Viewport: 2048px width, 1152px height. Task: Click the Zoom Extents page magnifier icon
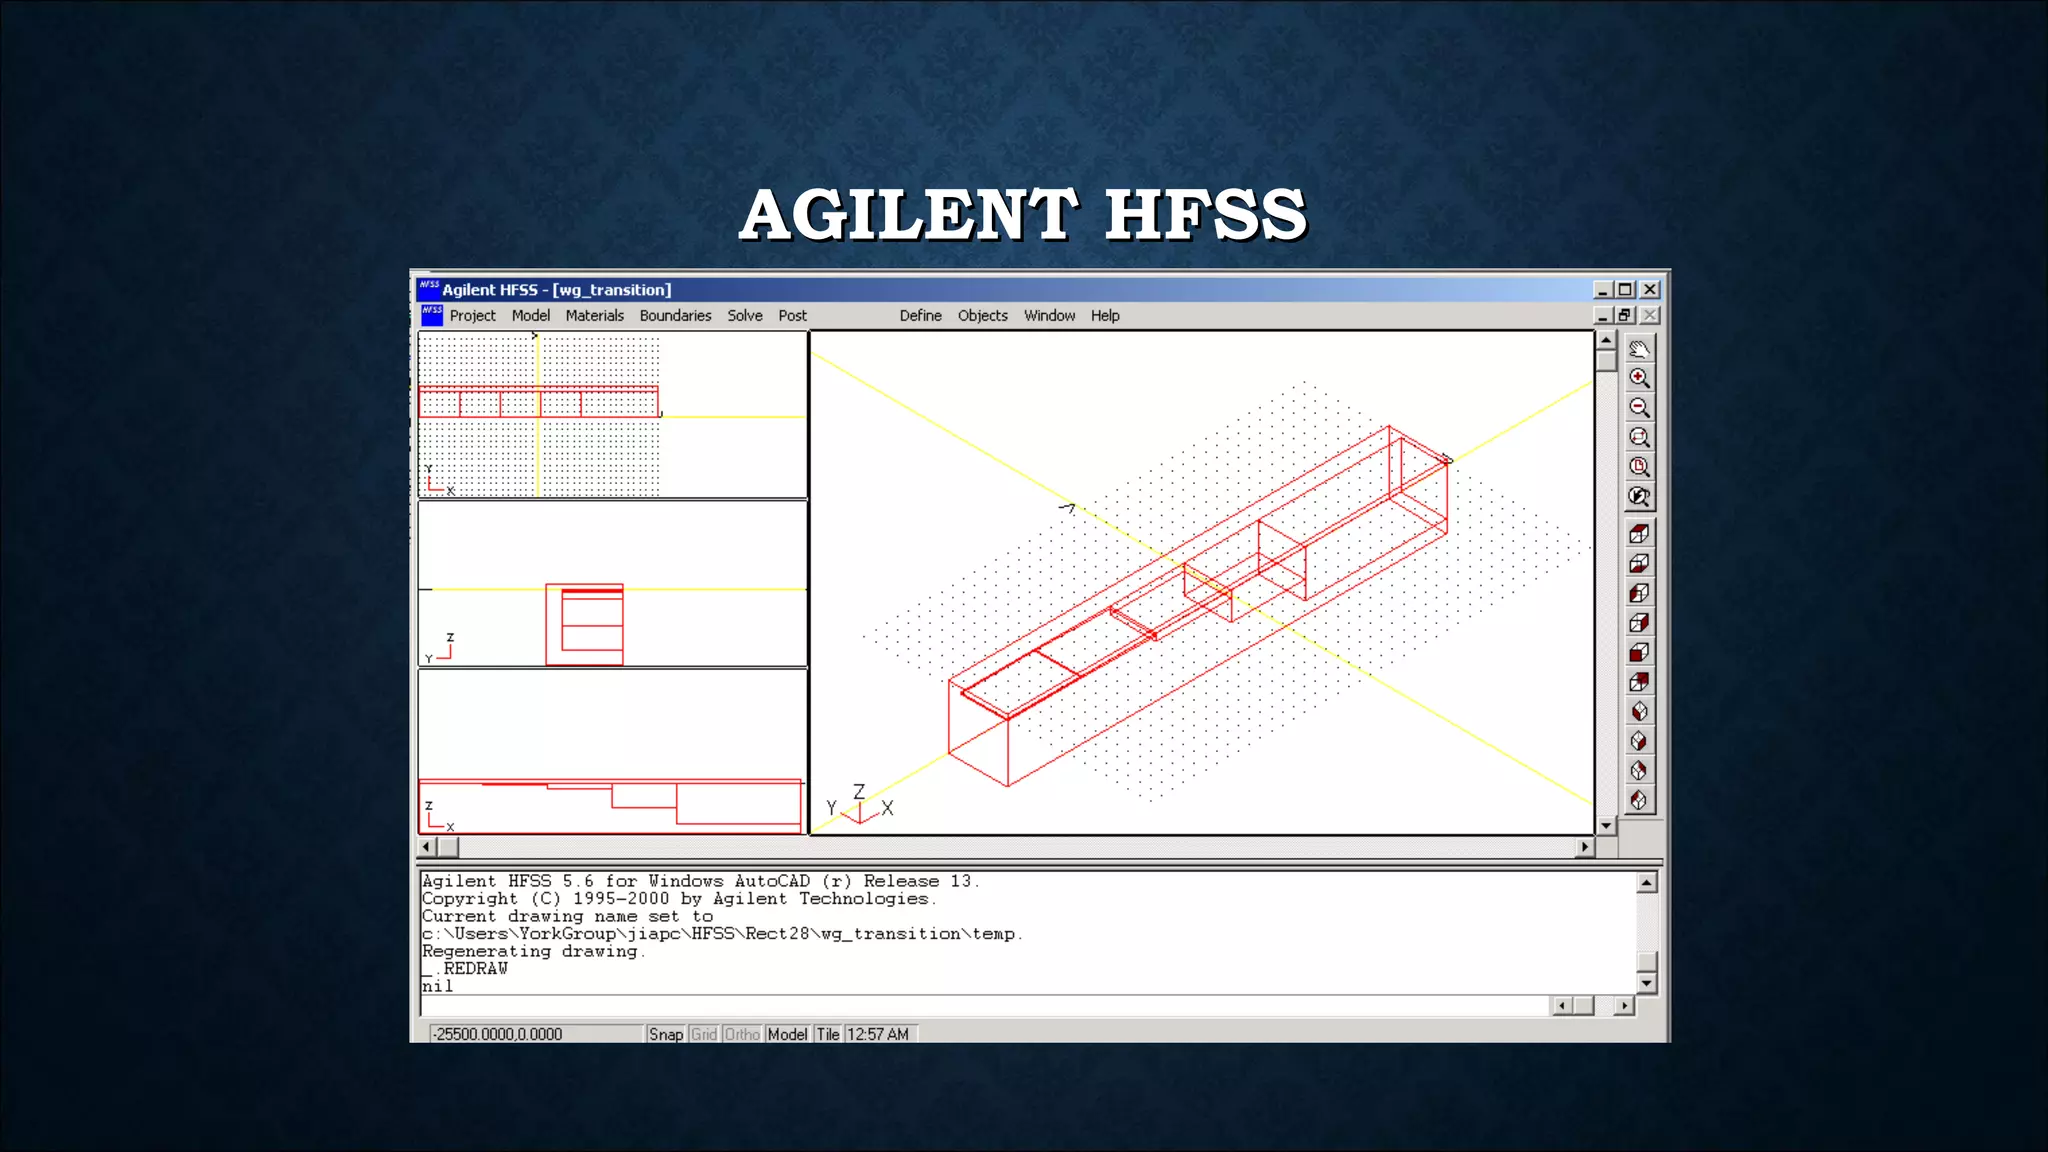(1639, 467)
